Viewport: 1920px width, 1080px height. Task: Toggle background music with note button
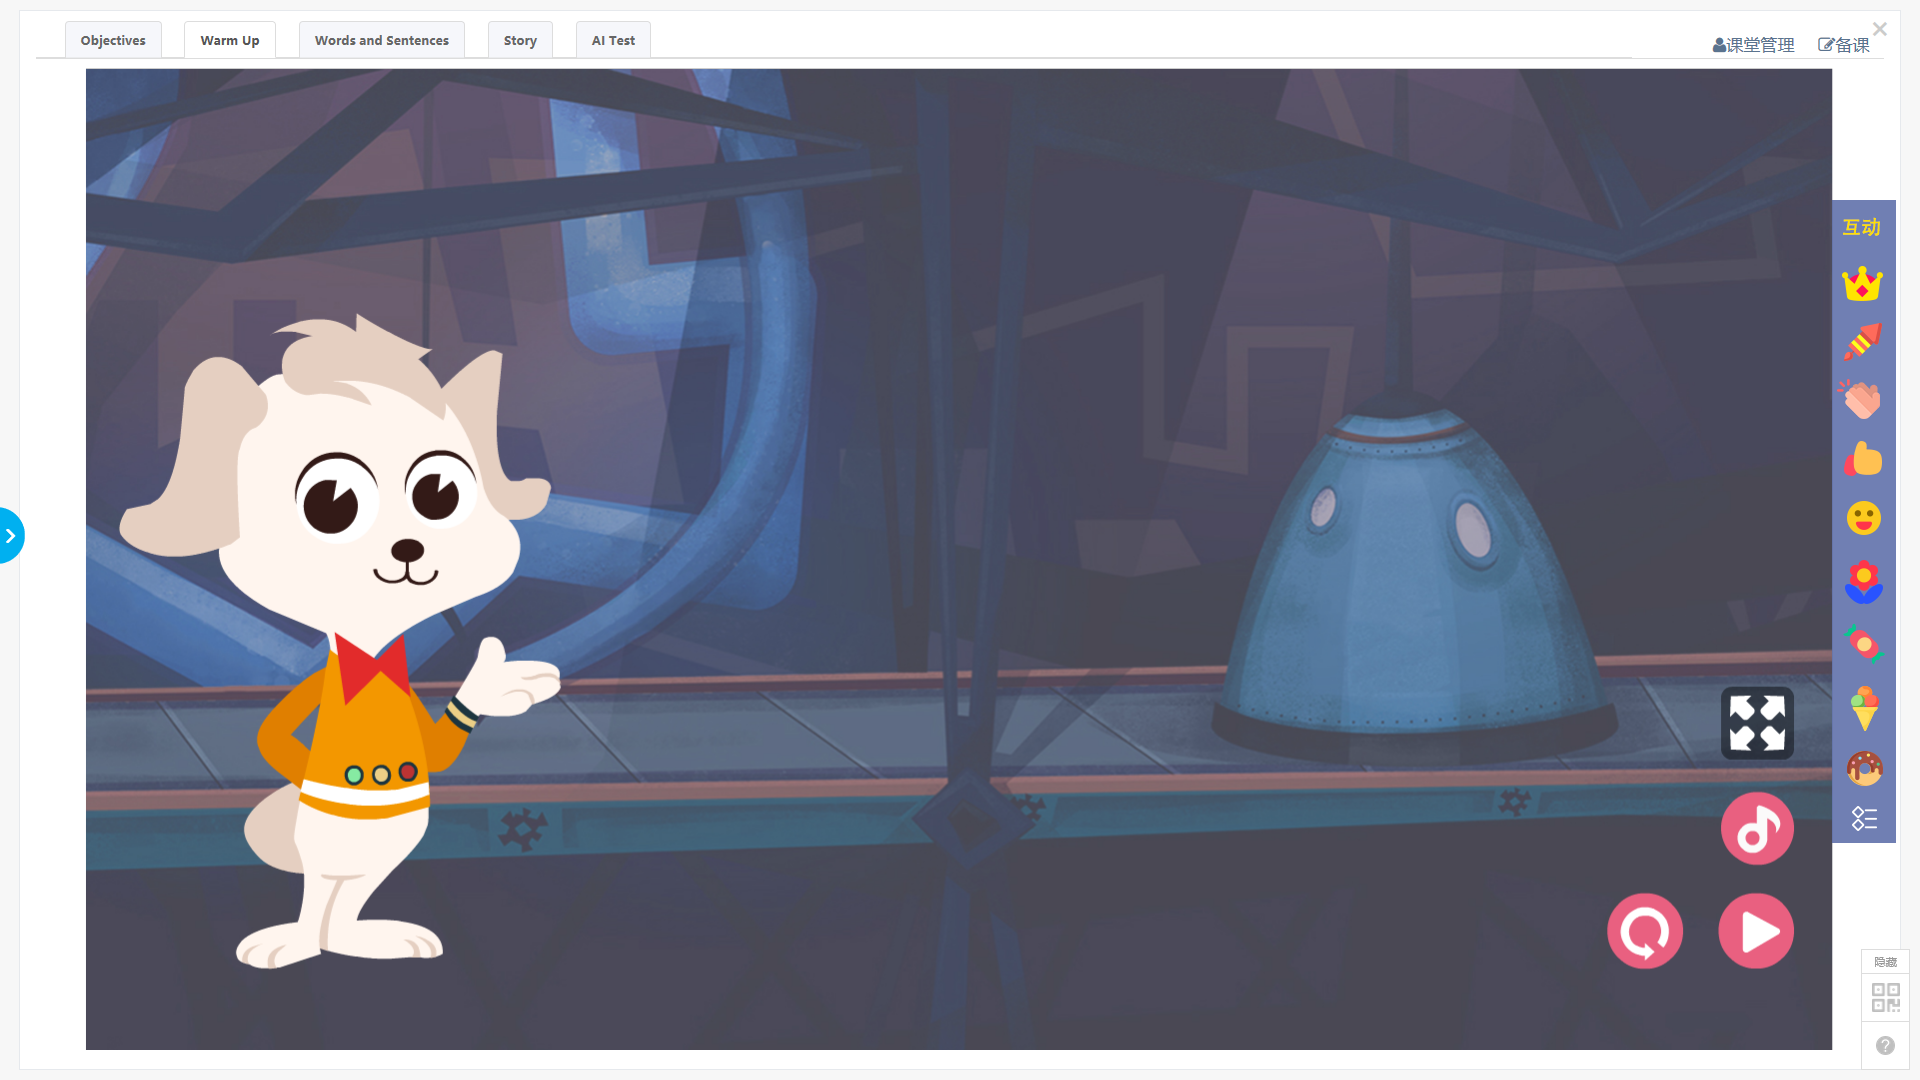1757,829
